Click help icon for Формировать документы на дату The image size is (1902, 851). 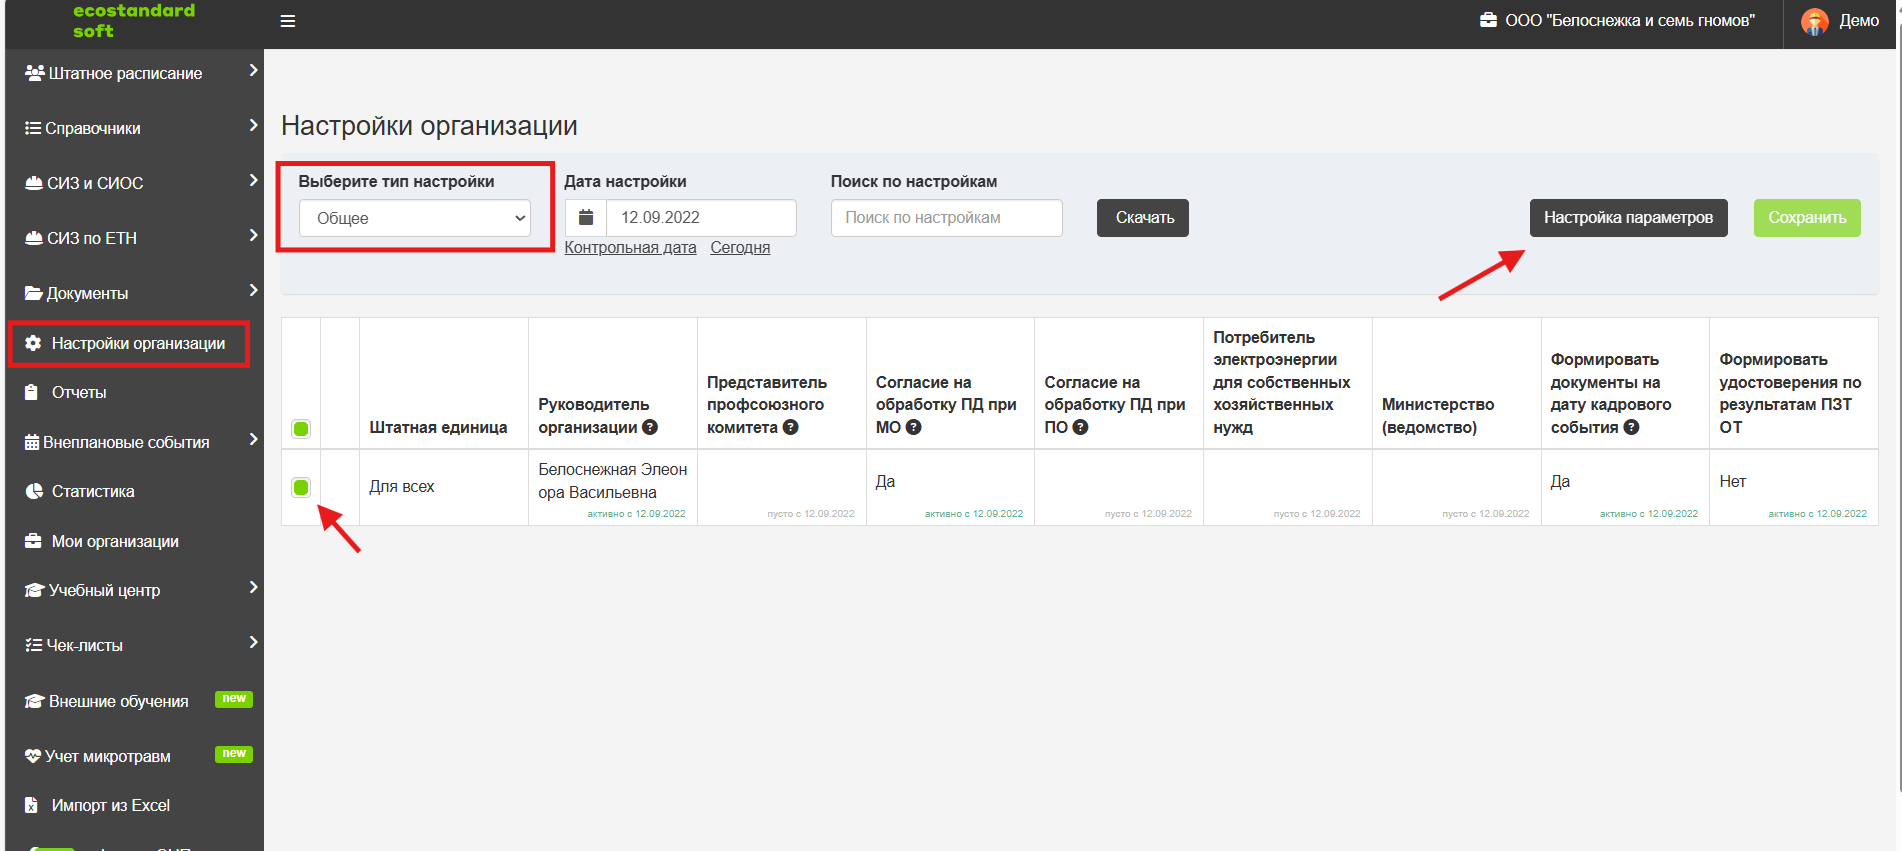coord(1631,427)
